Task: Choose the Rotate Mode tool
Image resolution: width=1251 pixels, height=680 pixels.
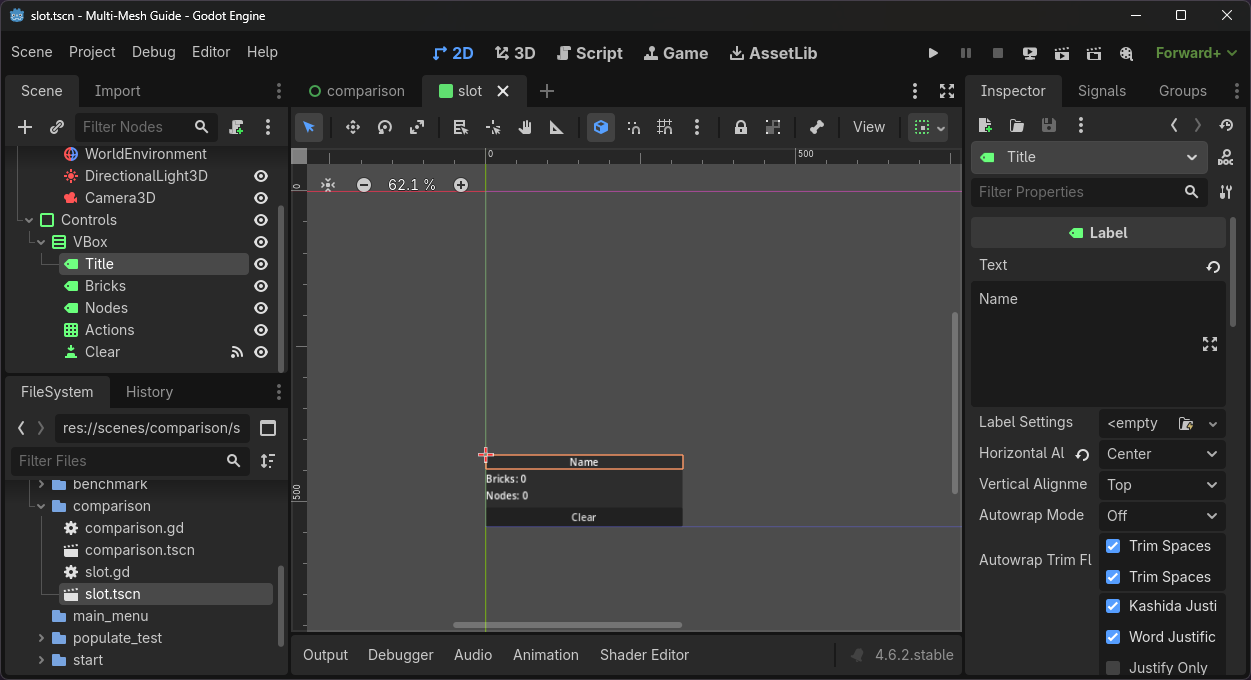Action: [385, 127]
